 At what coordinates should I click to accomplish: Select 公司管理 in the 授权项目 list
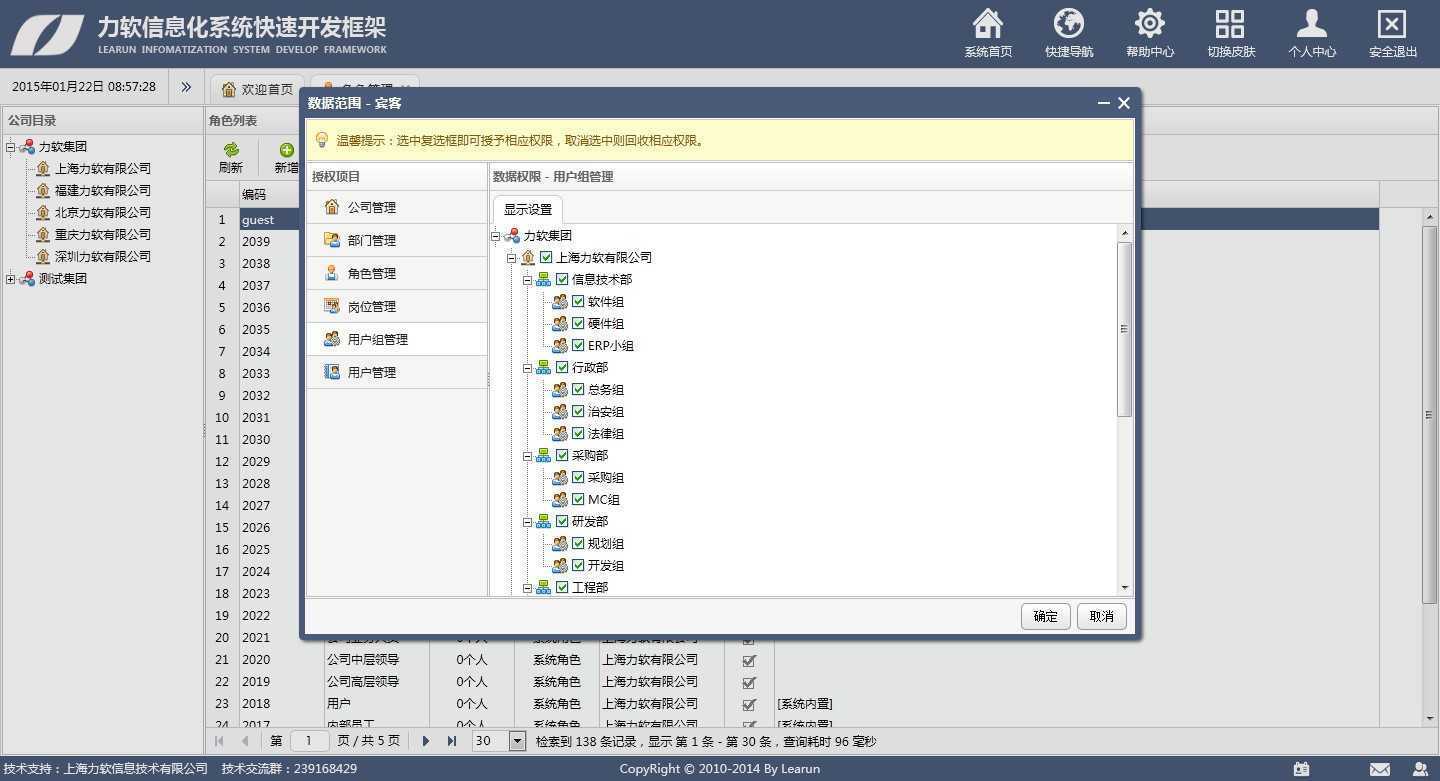pyautogui.click(x=396, y=207)
